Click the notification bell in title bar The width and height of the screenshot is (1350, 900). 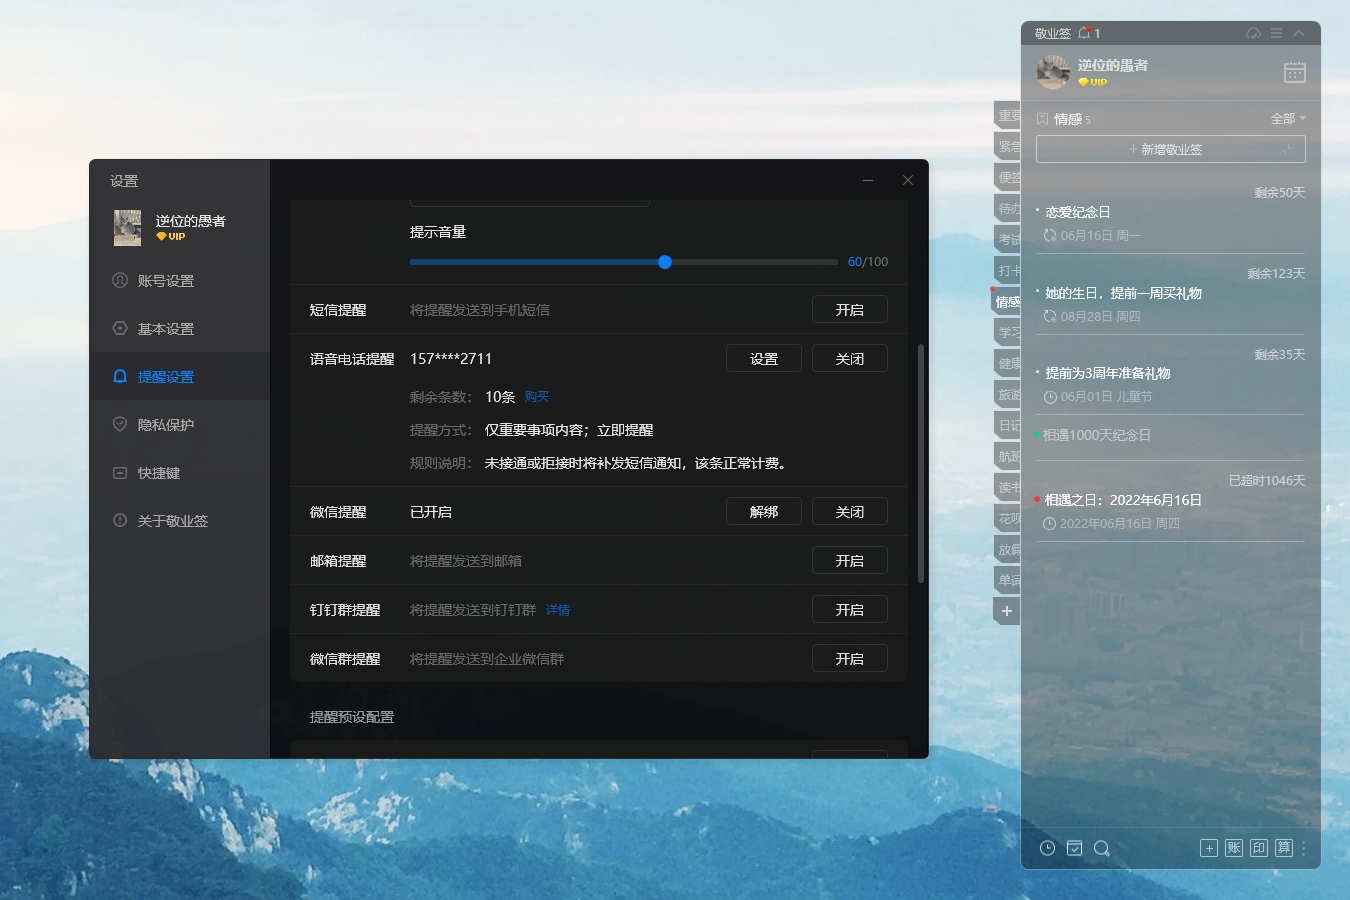[x=1084, y=33]
